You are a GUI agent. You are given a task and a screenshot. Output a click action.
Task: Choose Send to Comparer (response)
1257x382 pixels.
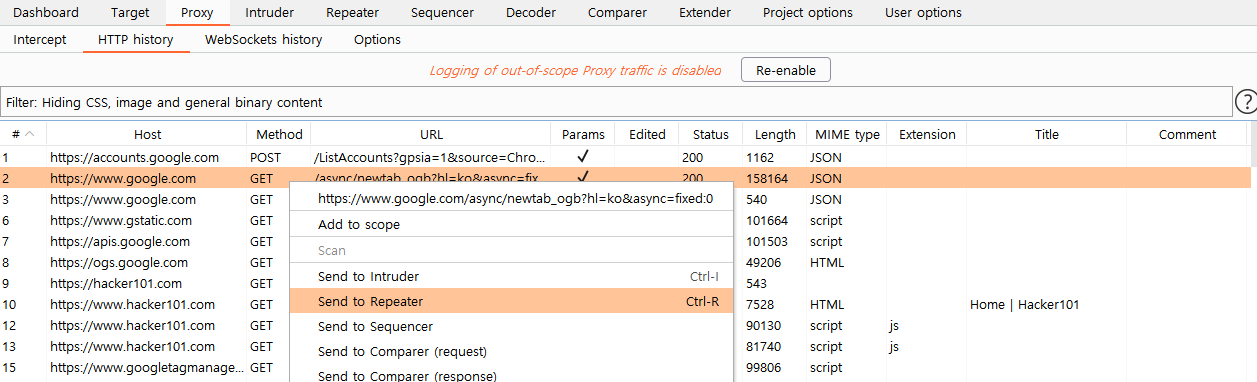tap(511, 374)
